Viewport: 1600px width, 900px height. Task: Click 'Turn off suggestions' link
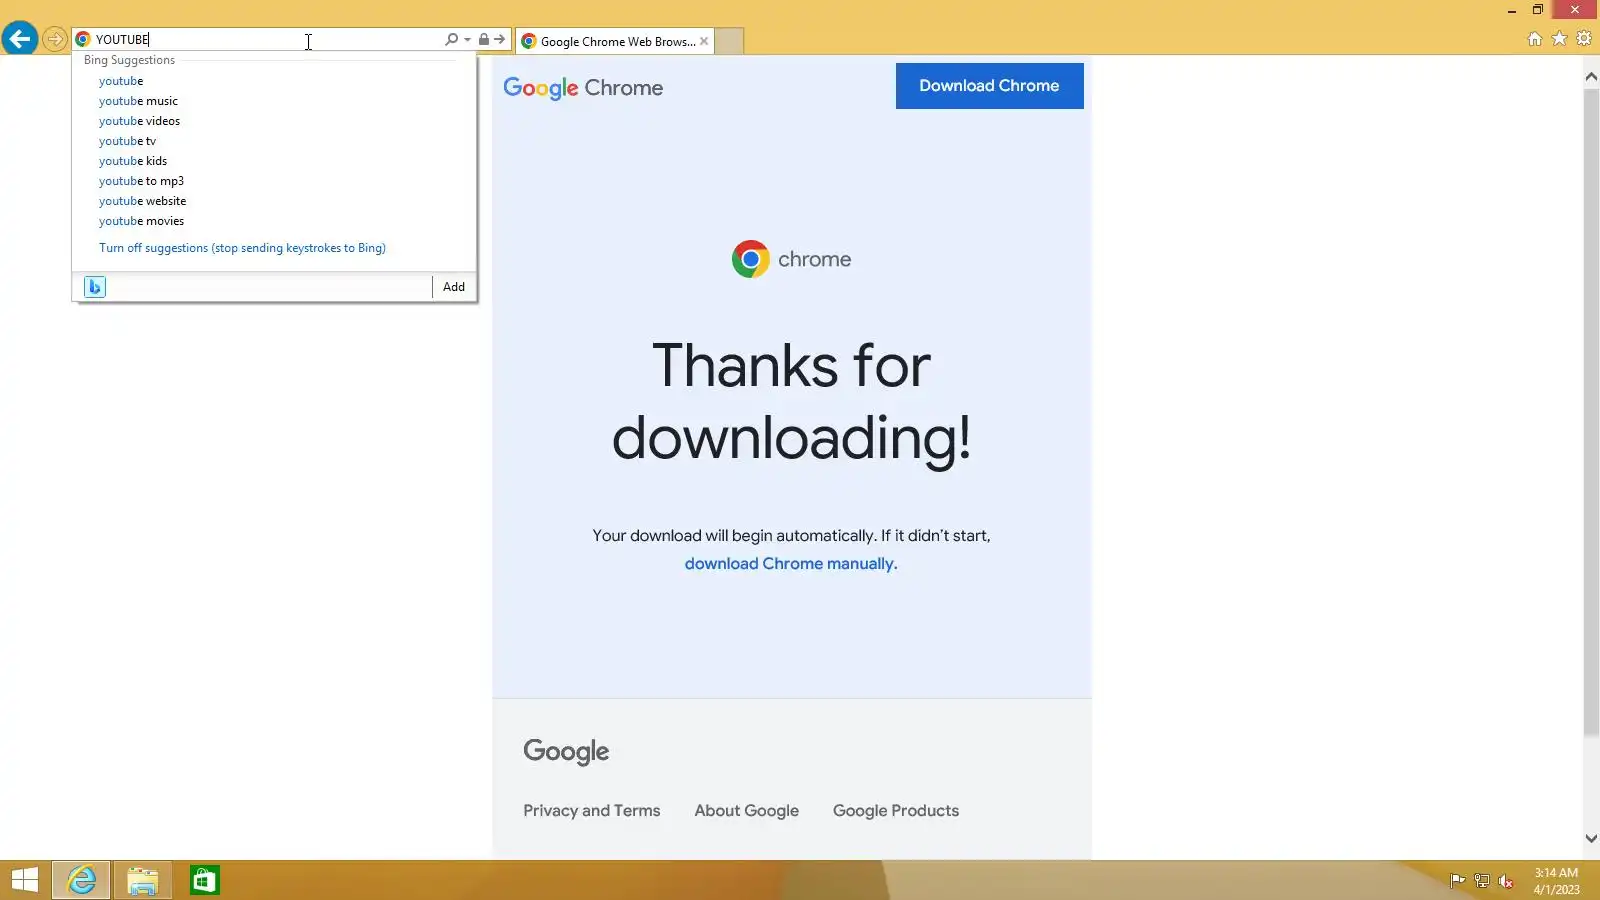tap(242, 248)
